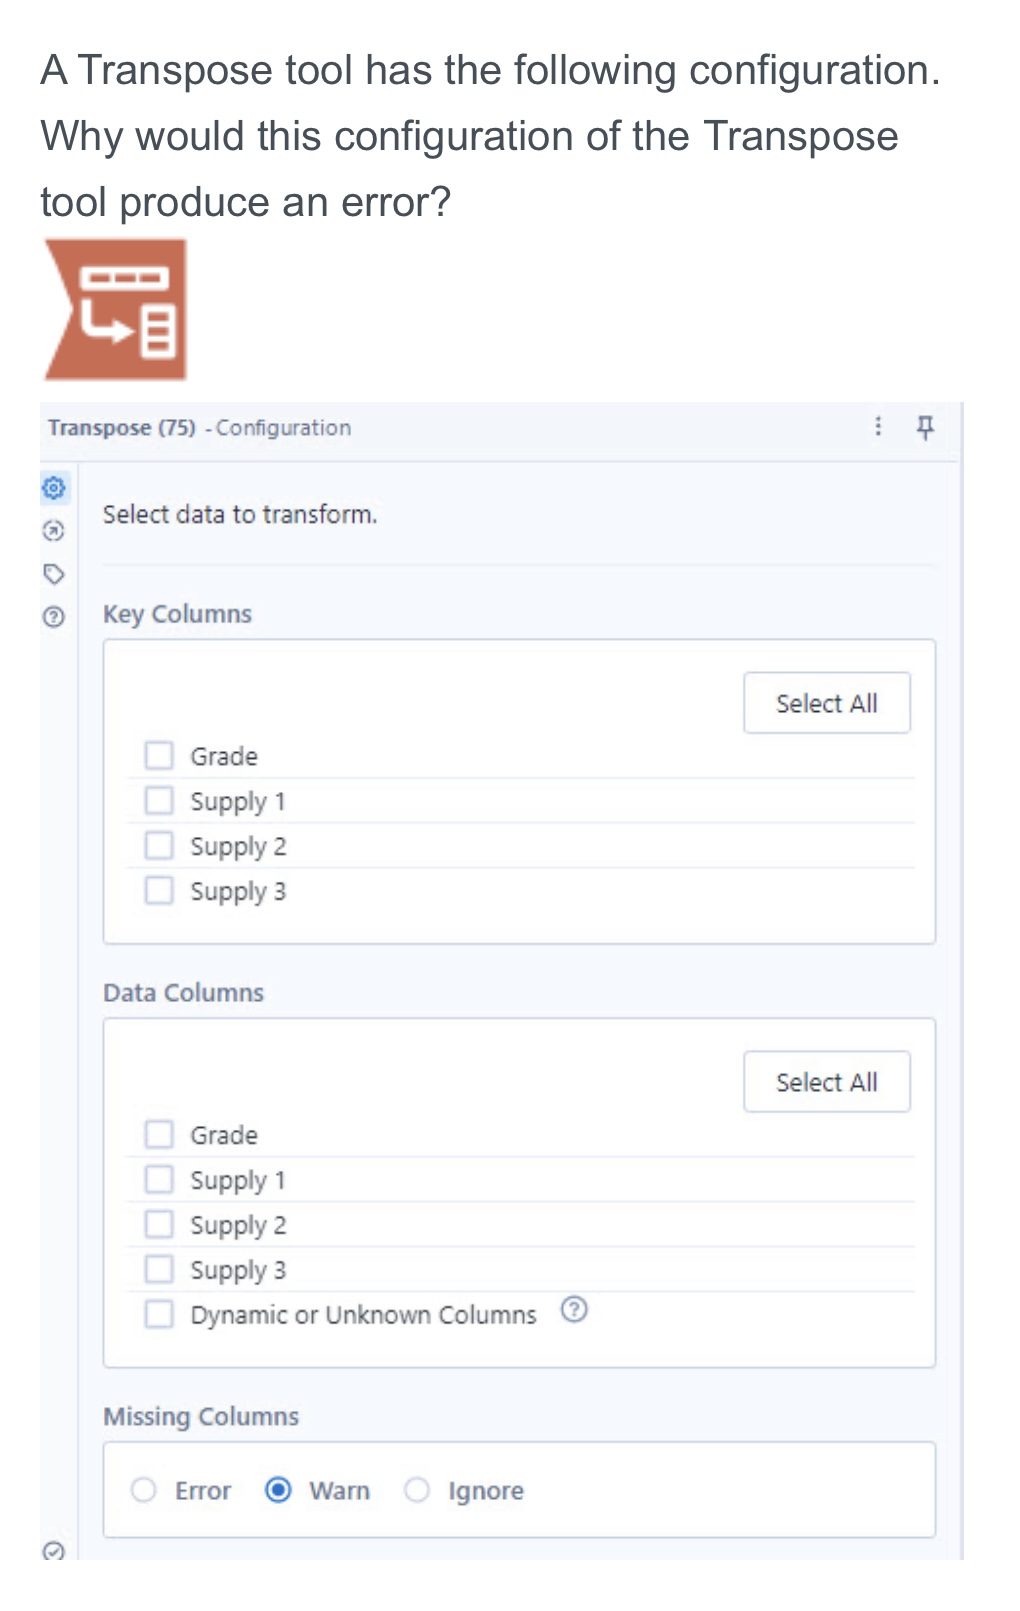Click the Transpose tool icon image
The image size is (1020, 1611).
tap(116, 308)
